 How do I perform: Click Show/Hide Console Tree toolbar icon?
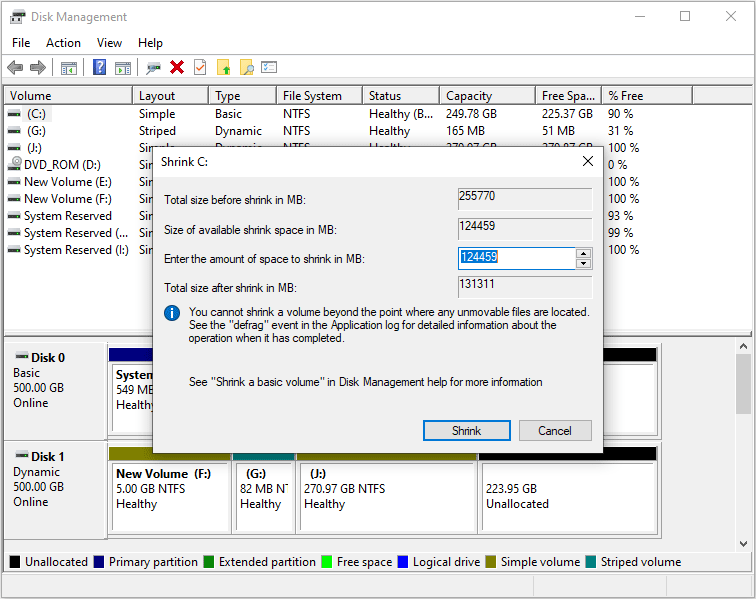click(69, 68)
